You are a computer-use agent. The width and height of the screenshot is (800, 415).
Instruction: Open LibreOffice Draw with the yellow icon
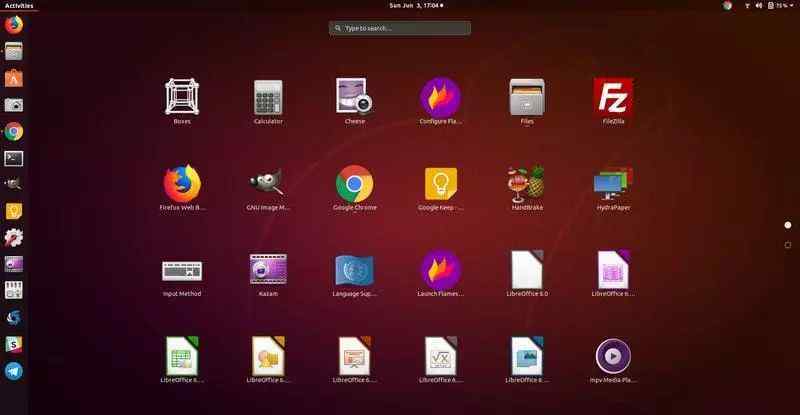pos(268,360)
